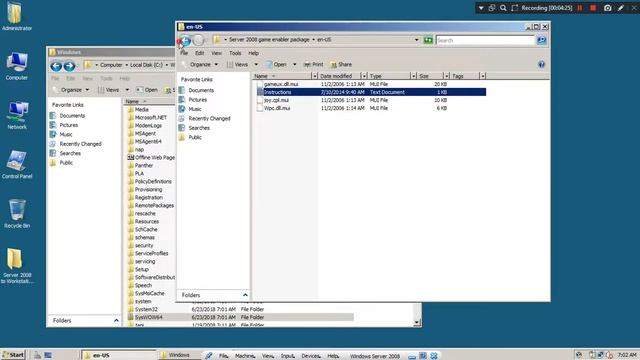Screen dimensions: 640x360
Task: Expand the Folders pane in en-US window
Action: [245, 295]
